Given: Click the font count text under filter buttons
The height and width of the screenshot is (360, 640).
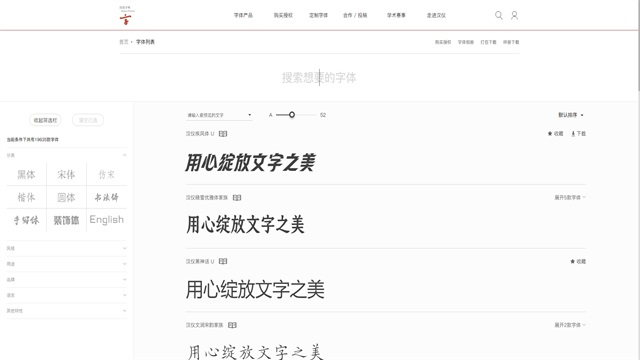Looking at the screenshot, I should (33, 140).
